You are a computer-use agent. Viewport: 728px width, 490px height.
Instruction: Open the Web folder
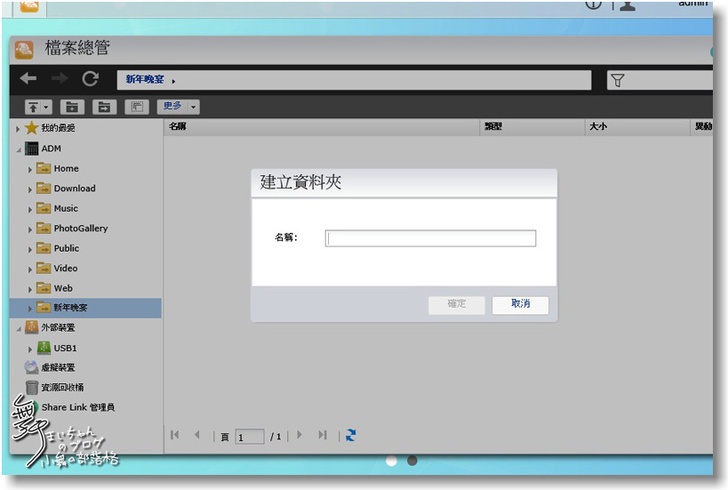55,288
